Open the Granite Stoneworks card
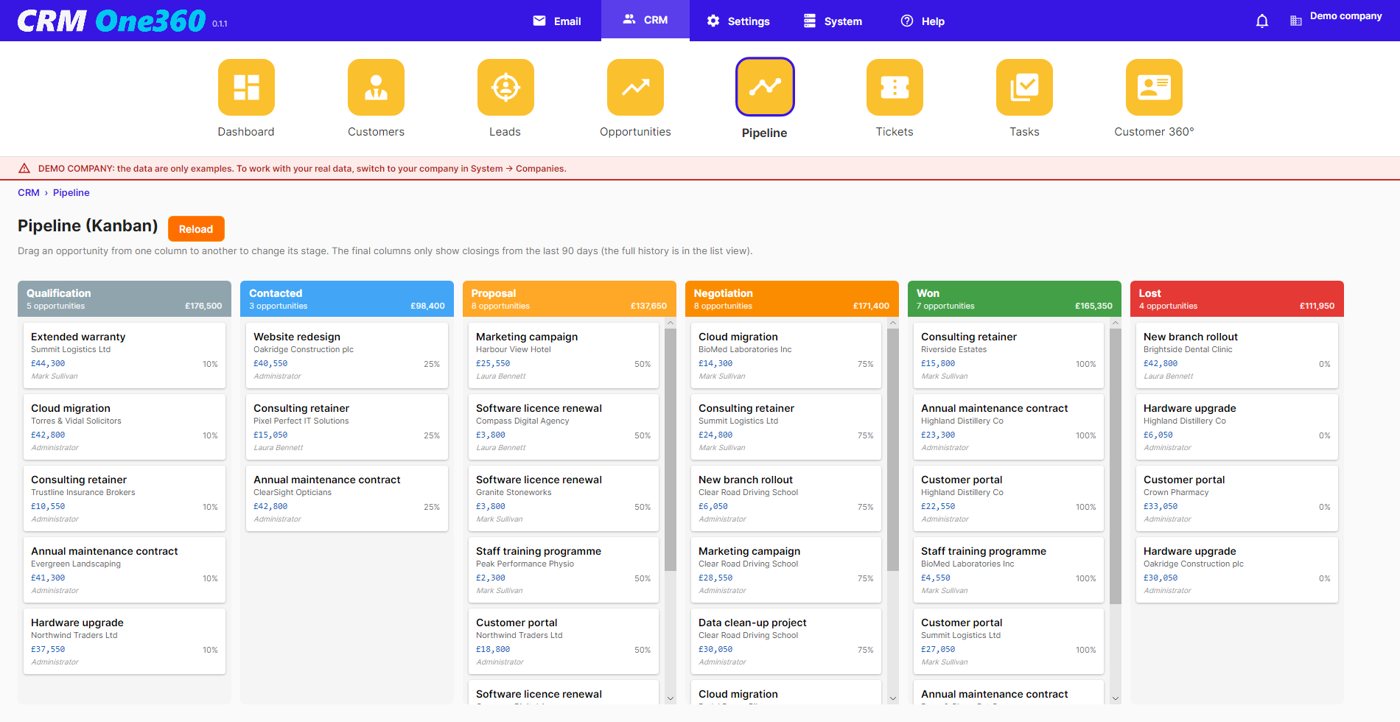Screen dimensions: 1400x722 click(x=564, y=498)
